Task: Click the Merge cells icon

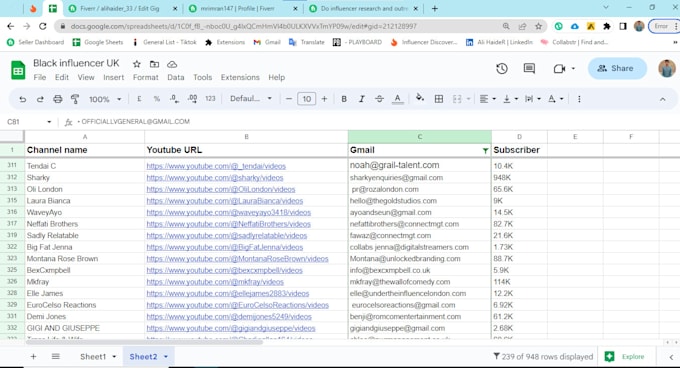Action: point(457,99)
